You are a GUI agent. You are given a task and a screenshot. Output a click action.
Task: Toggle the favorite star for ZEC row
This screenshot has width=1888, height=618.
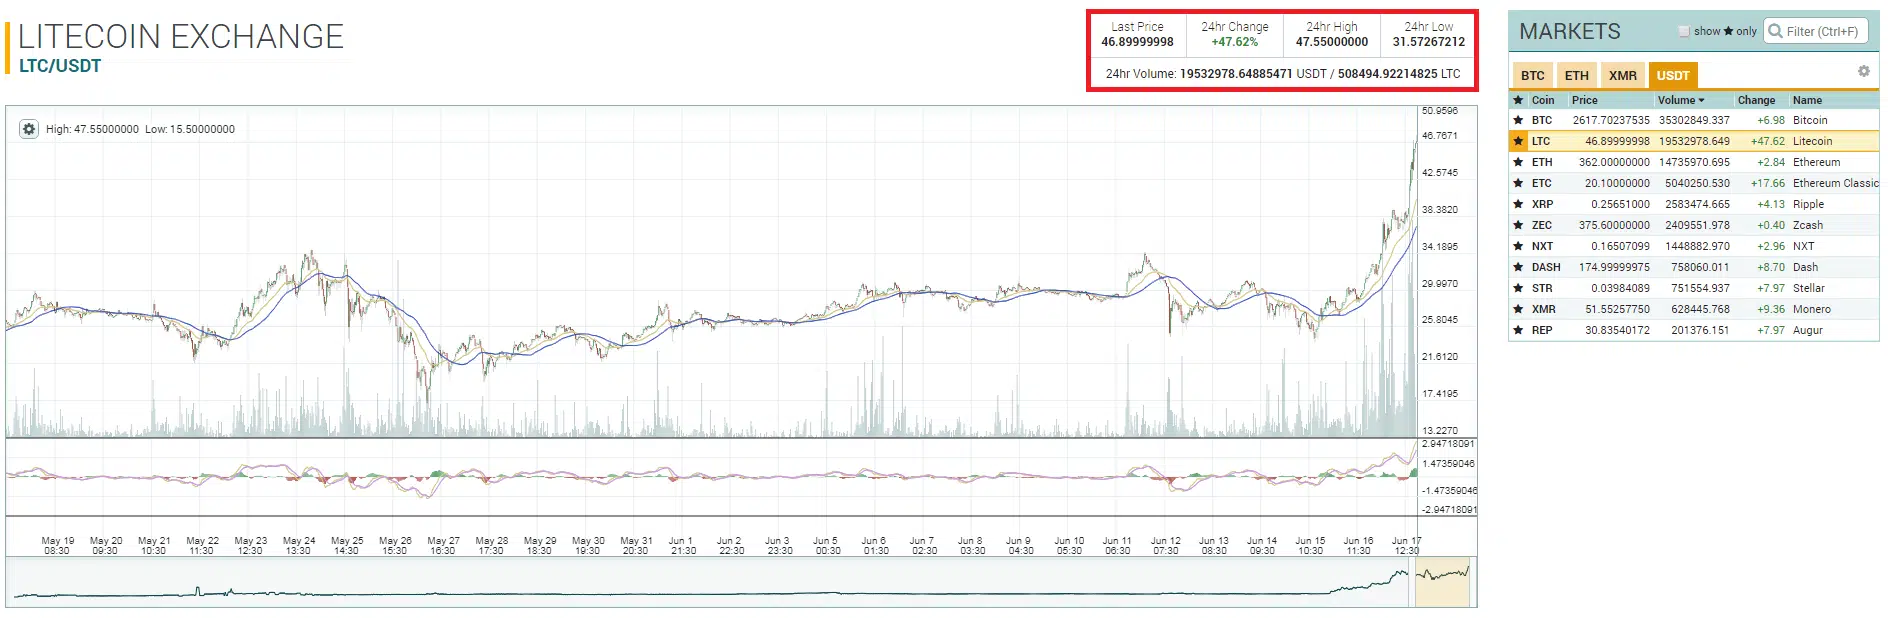[1518, 225]
